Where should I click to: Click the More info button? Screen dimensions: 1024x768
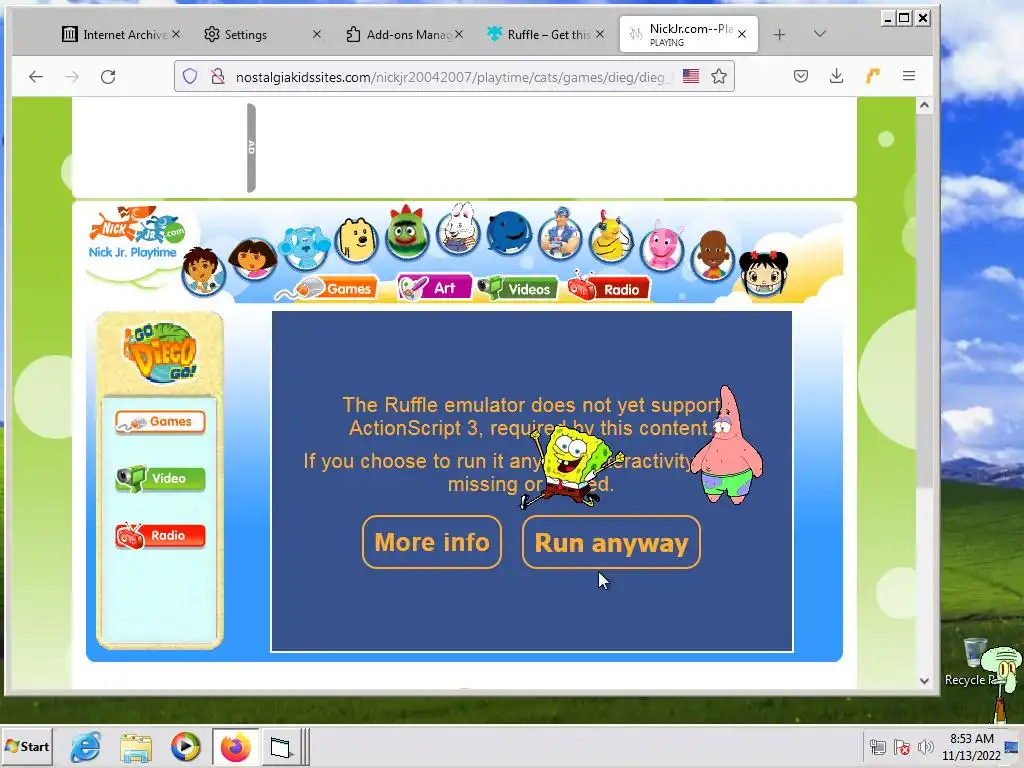[x=432, y=542]
